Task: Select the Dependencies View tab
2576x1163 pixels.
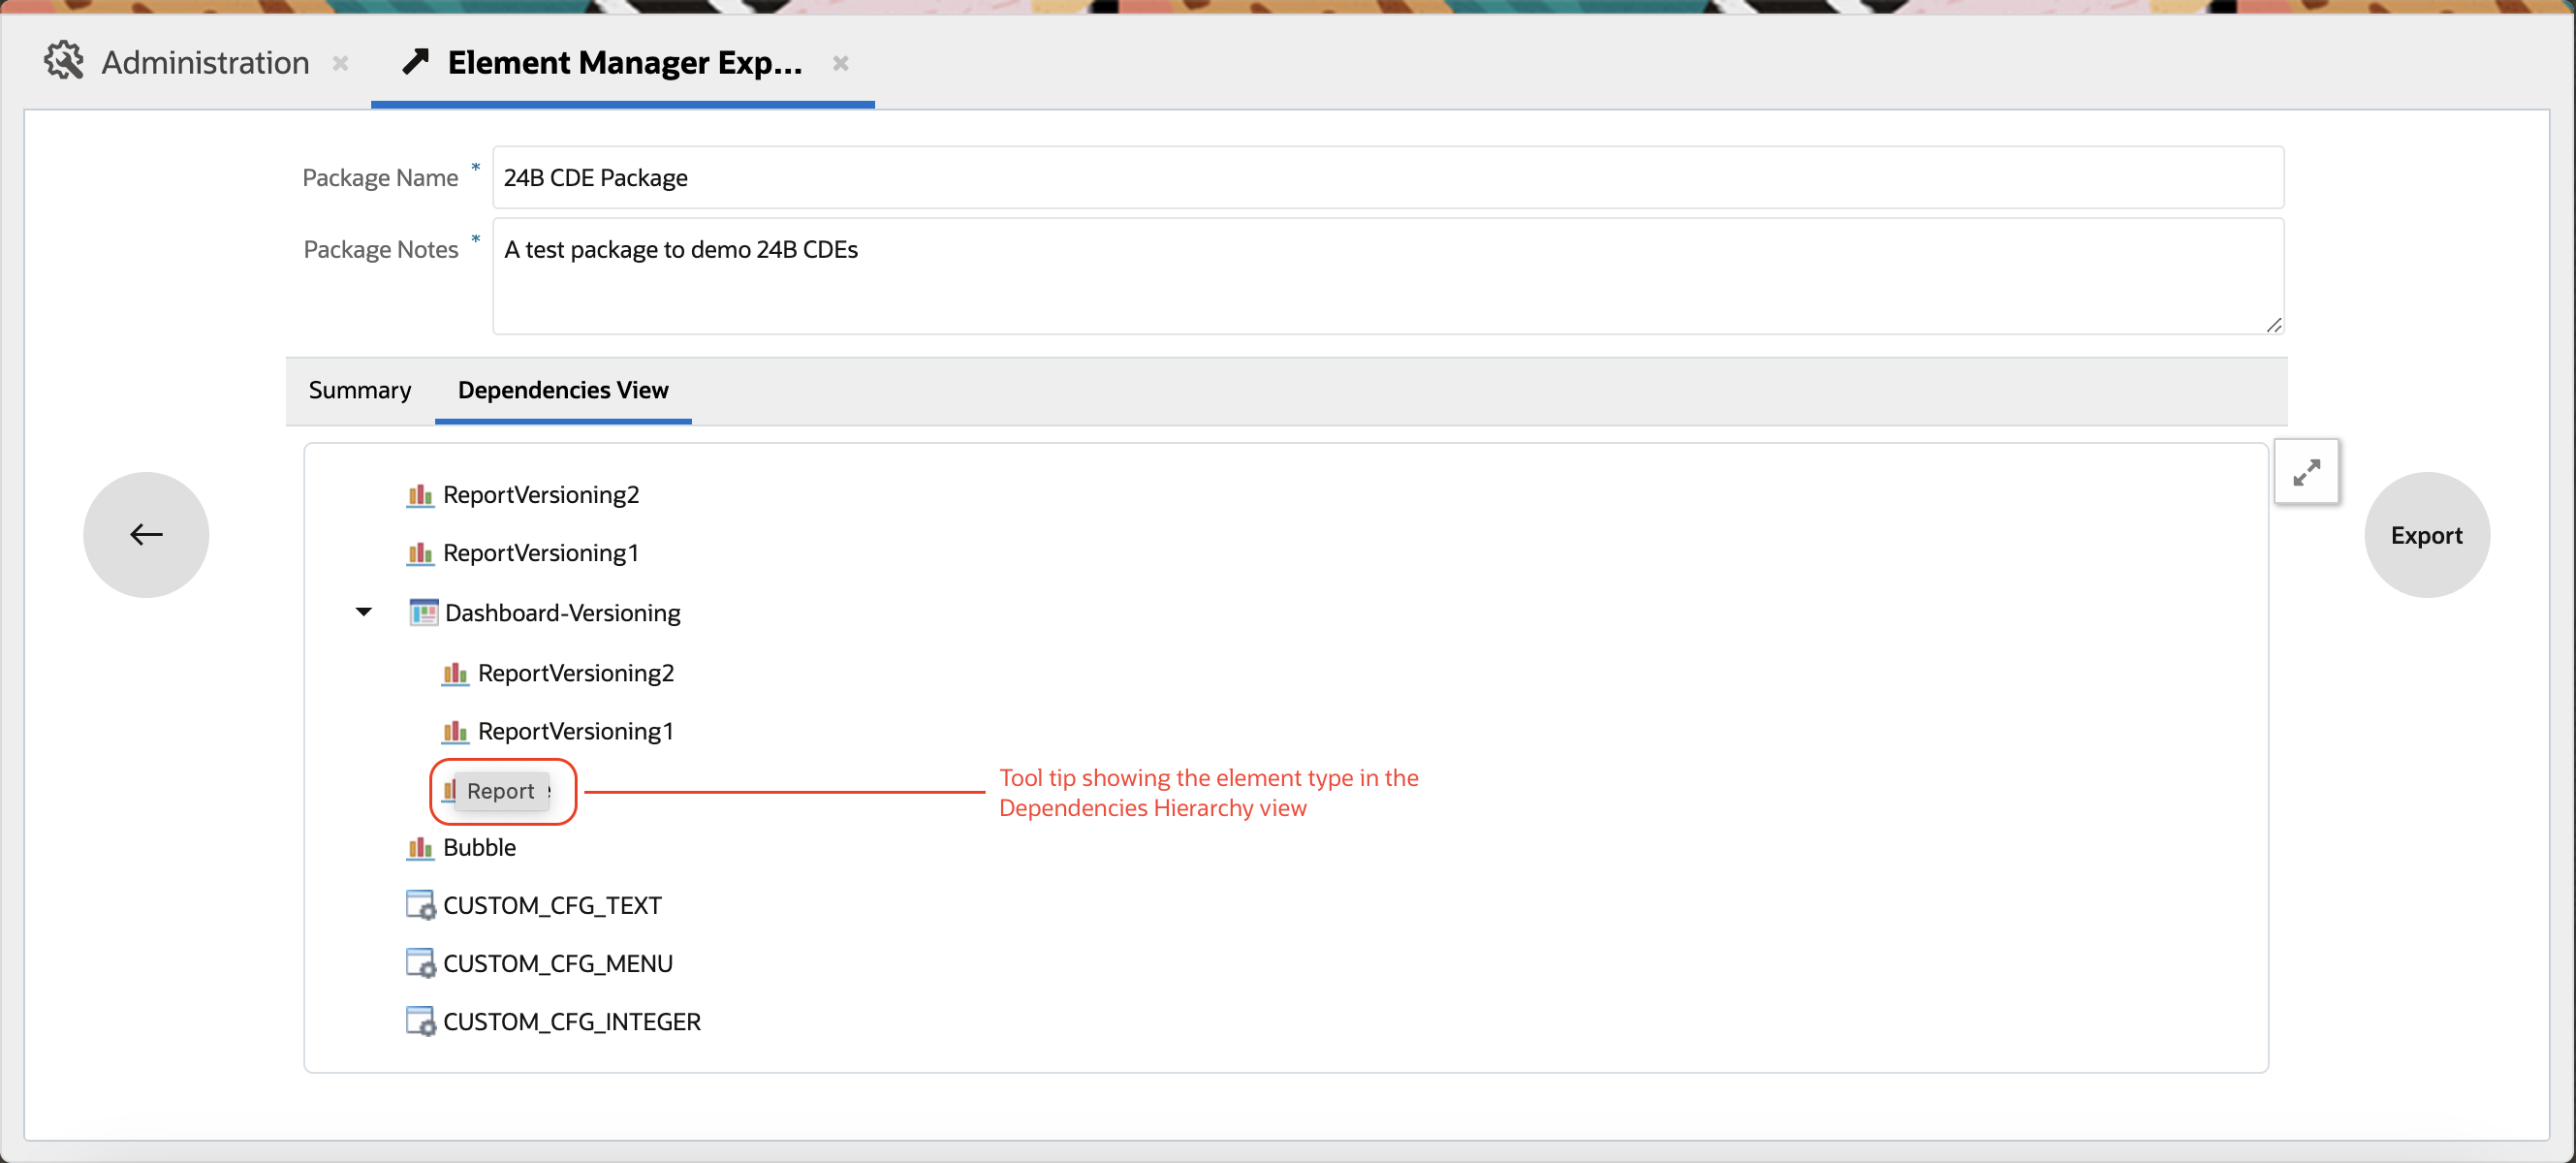Action: tap(562, 390)
